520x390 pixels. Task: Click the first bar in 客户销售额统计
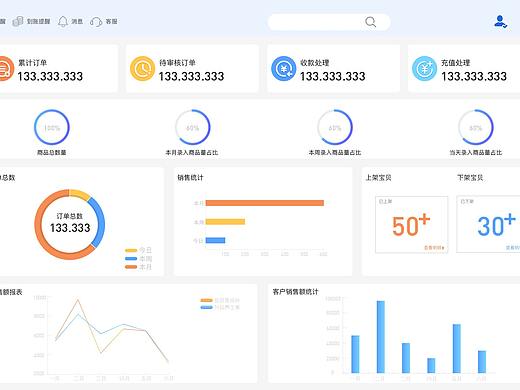point(355,354)
